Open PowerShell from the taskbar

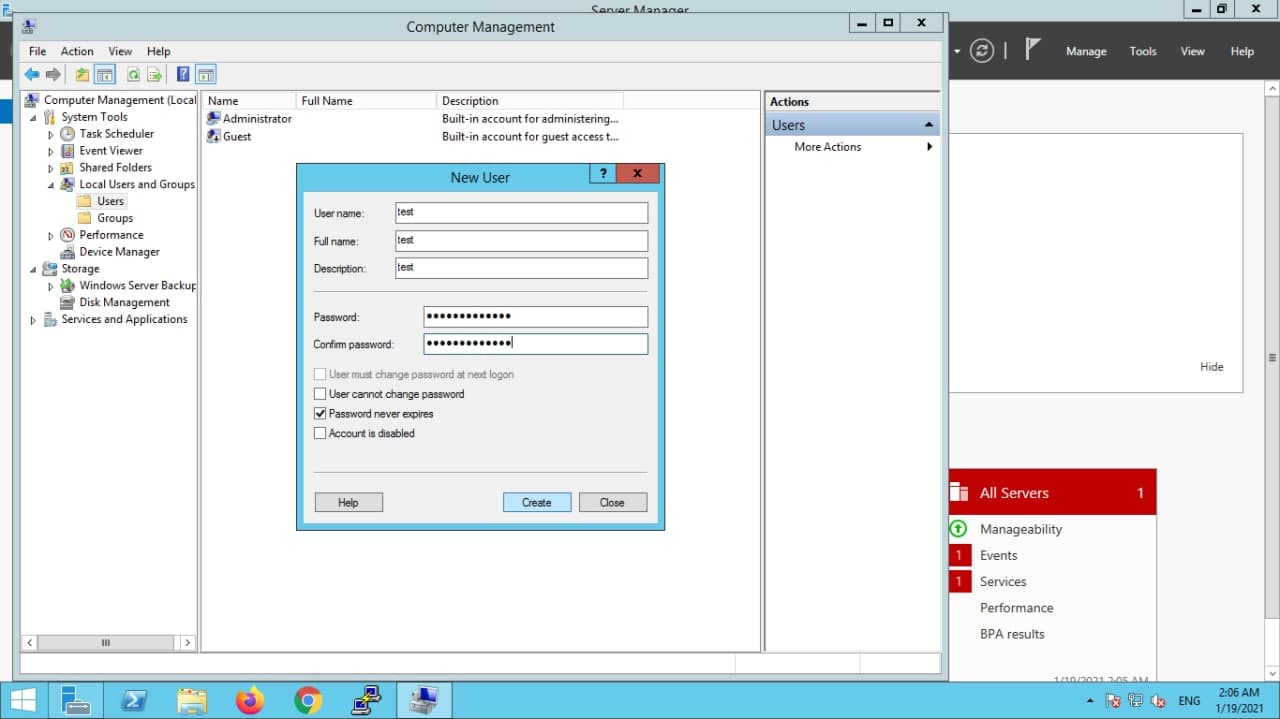pos(135,701)
